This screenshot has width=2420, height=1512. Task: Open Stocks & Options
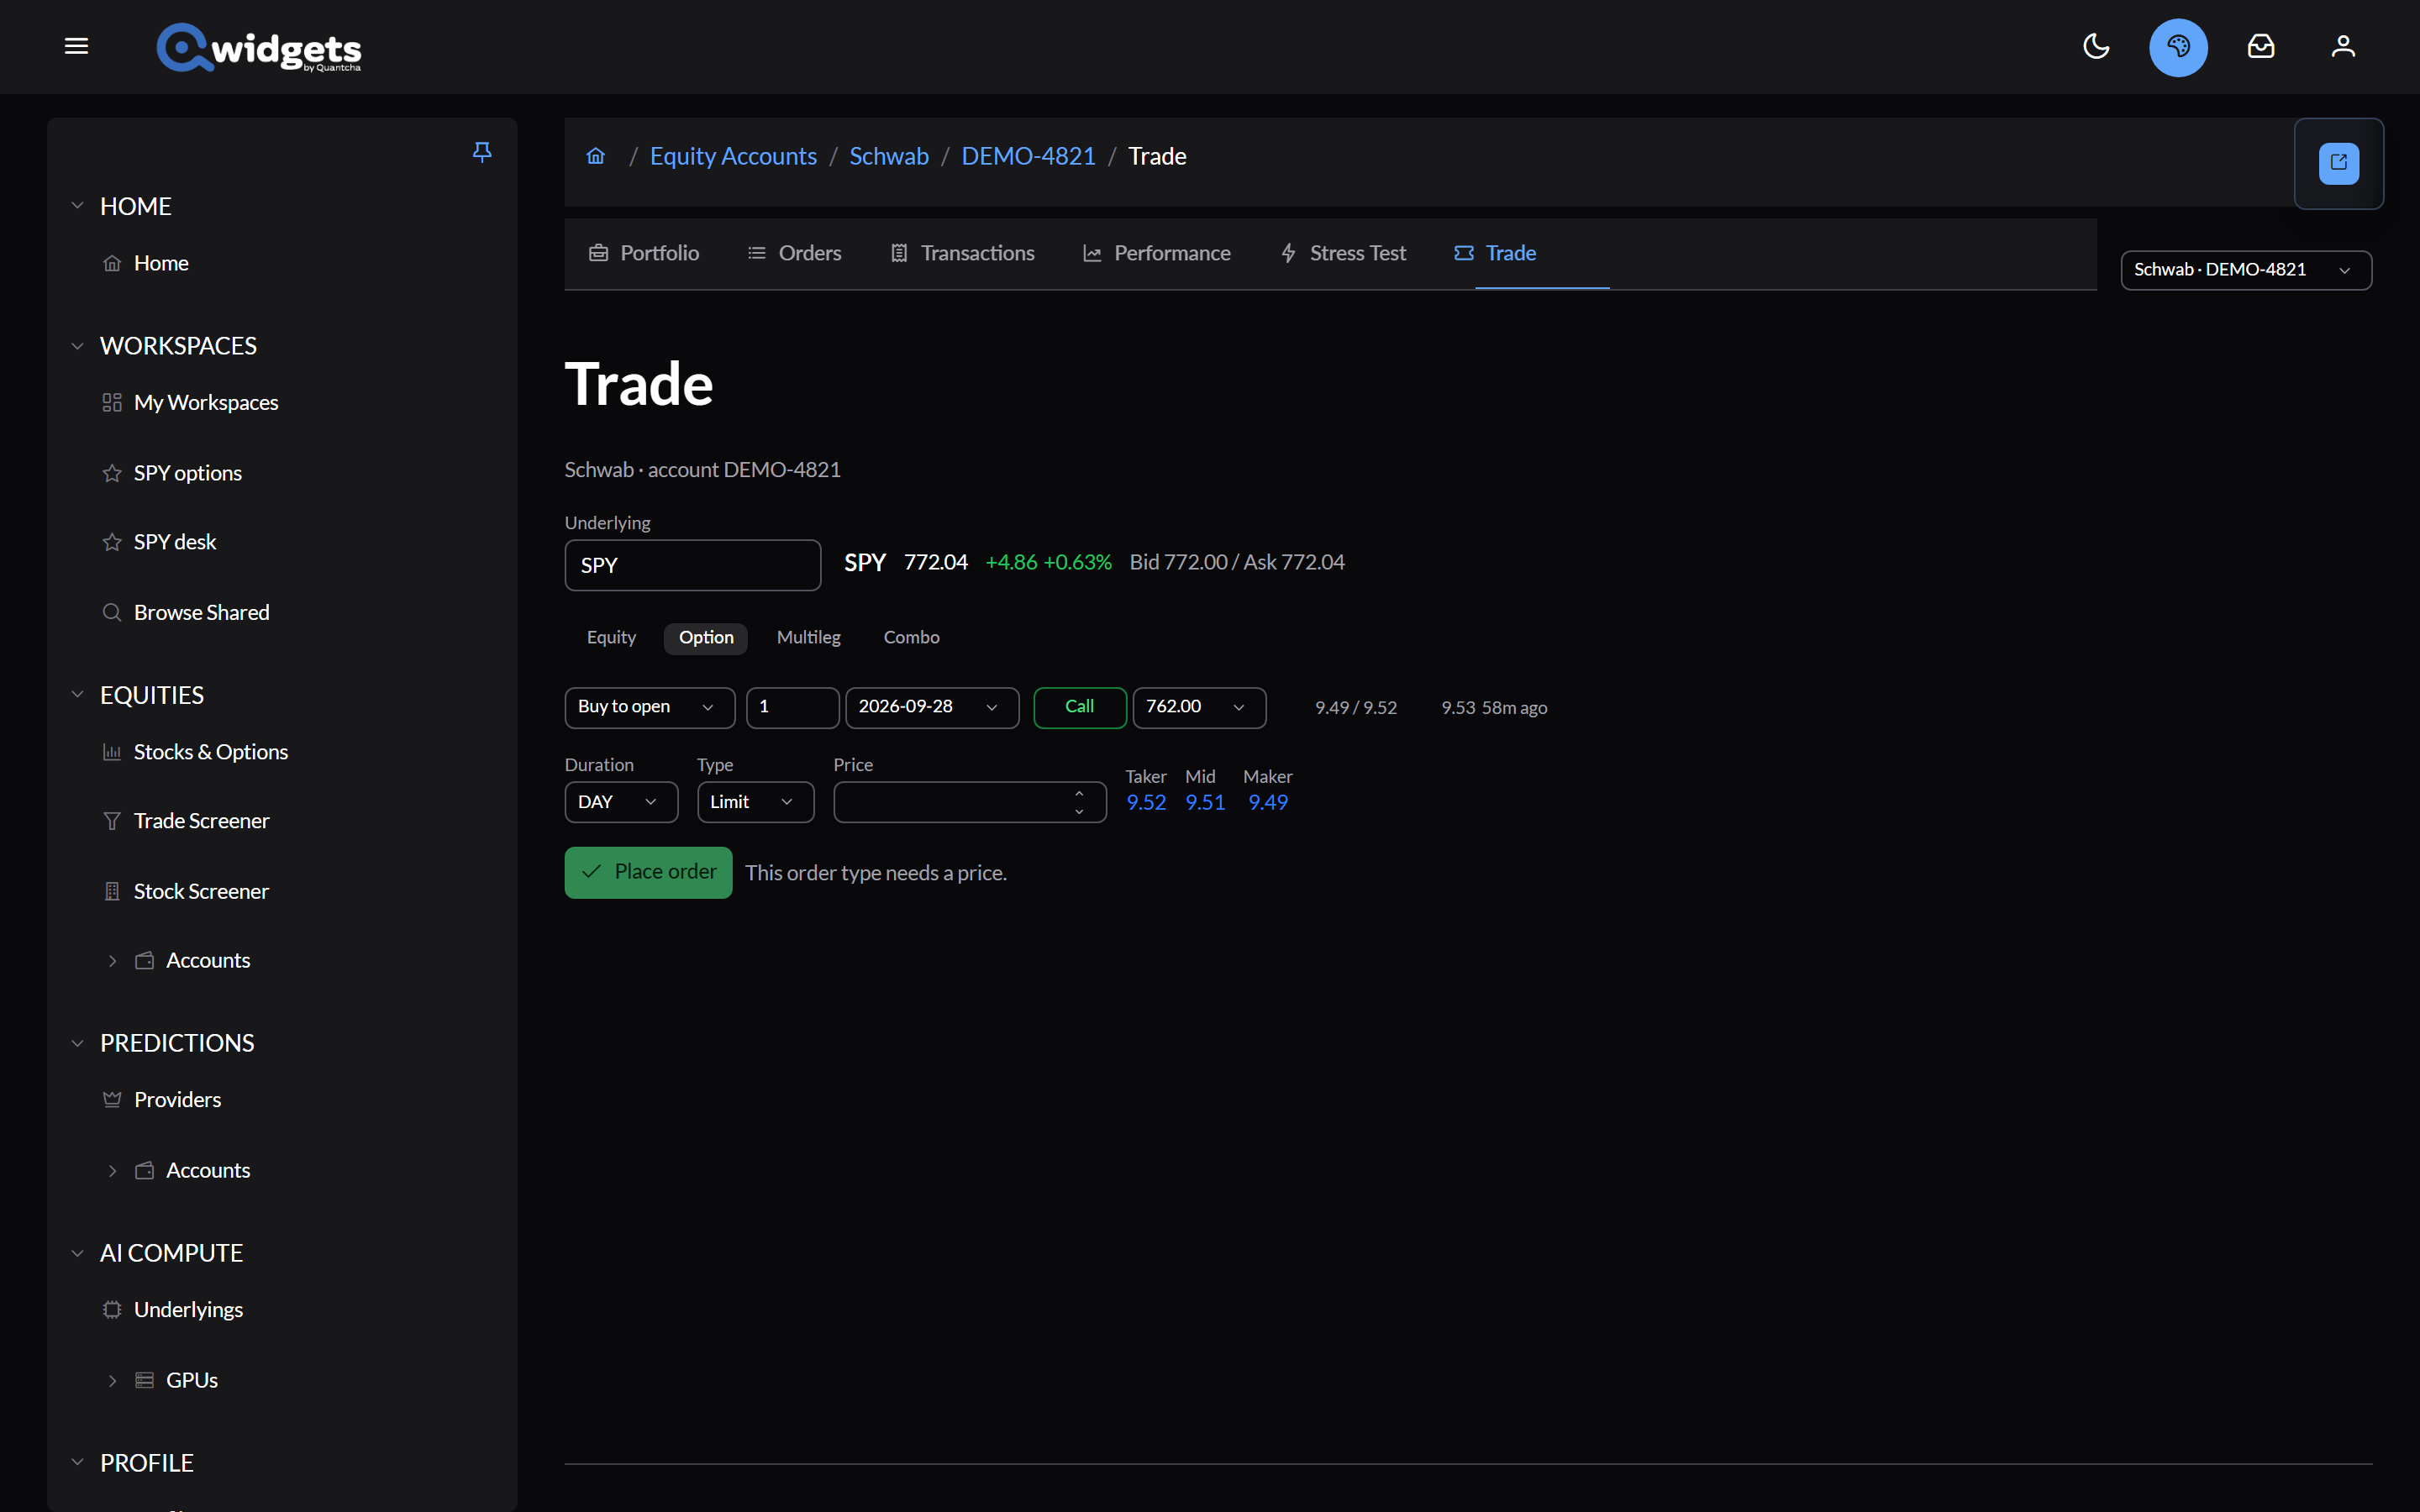click(210, 752)
